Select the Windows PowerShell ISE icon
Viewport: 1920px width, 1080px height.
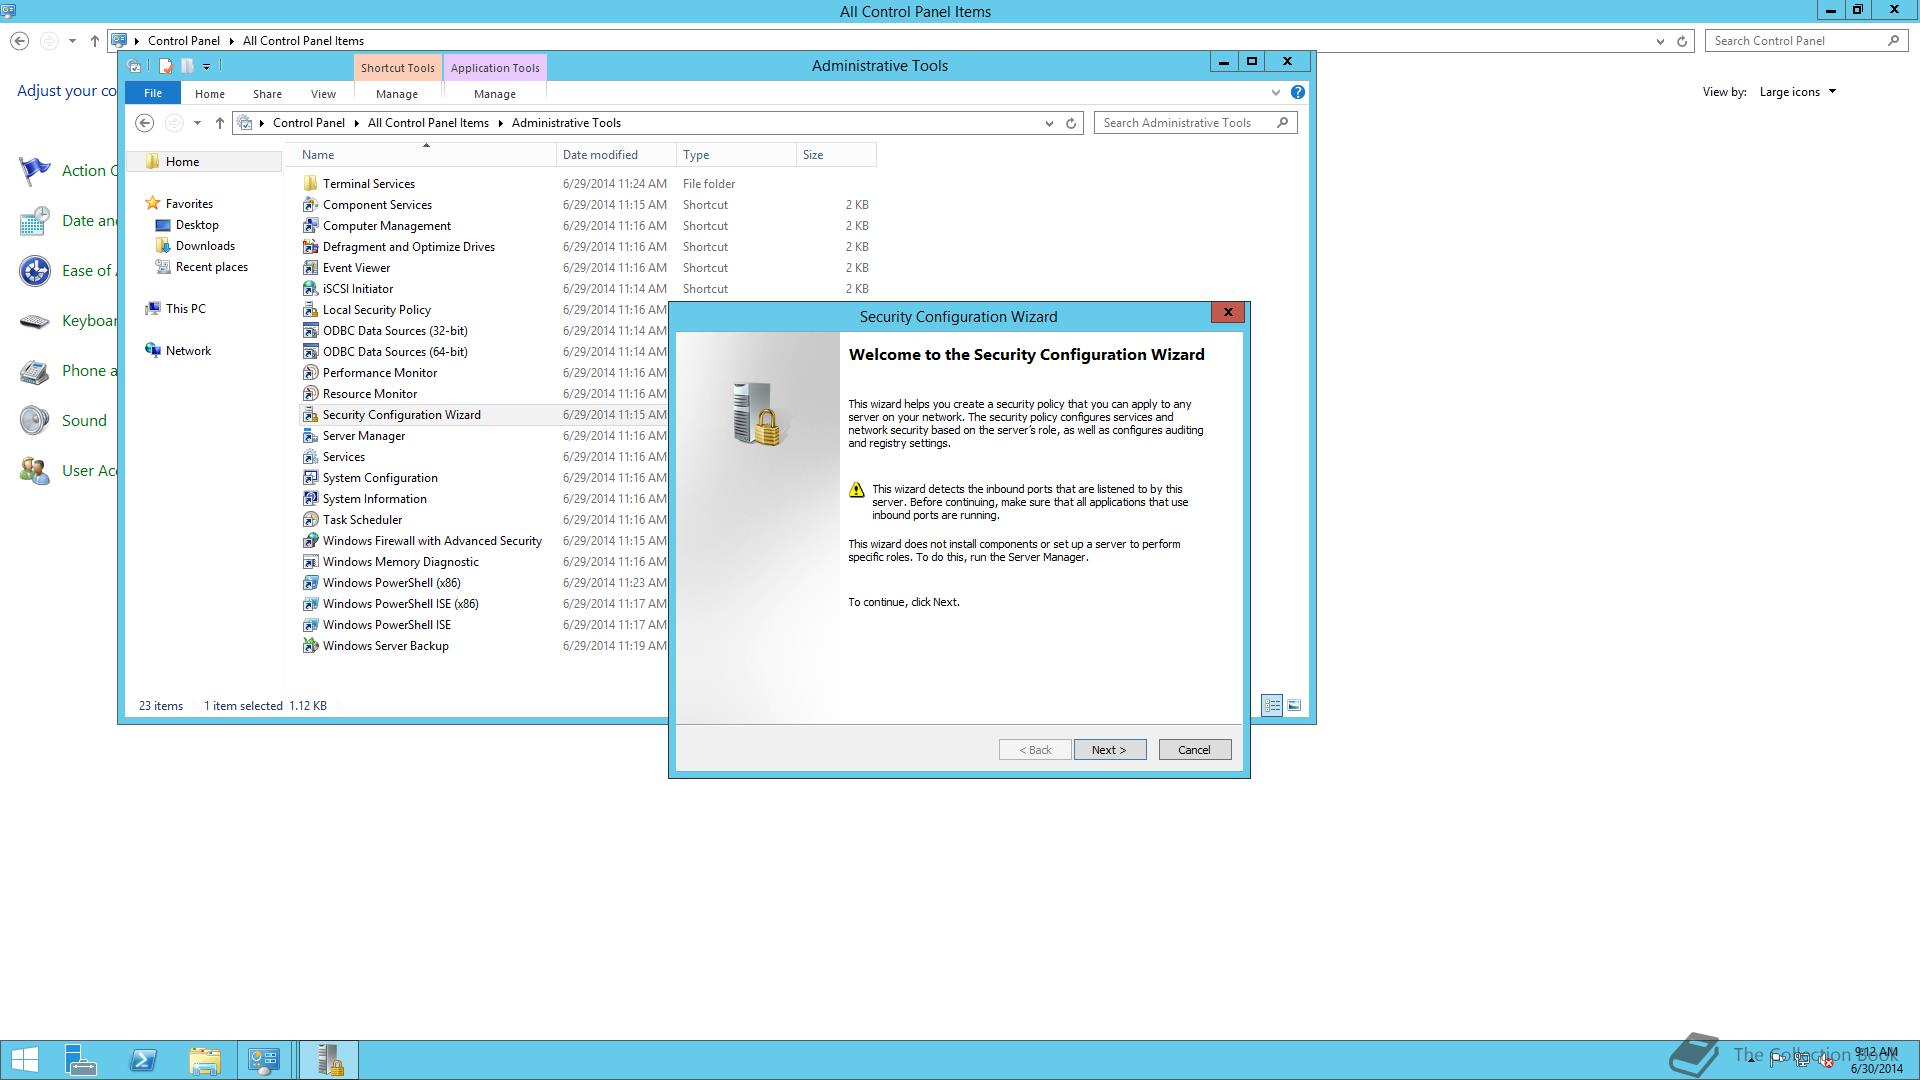point(310,625)
